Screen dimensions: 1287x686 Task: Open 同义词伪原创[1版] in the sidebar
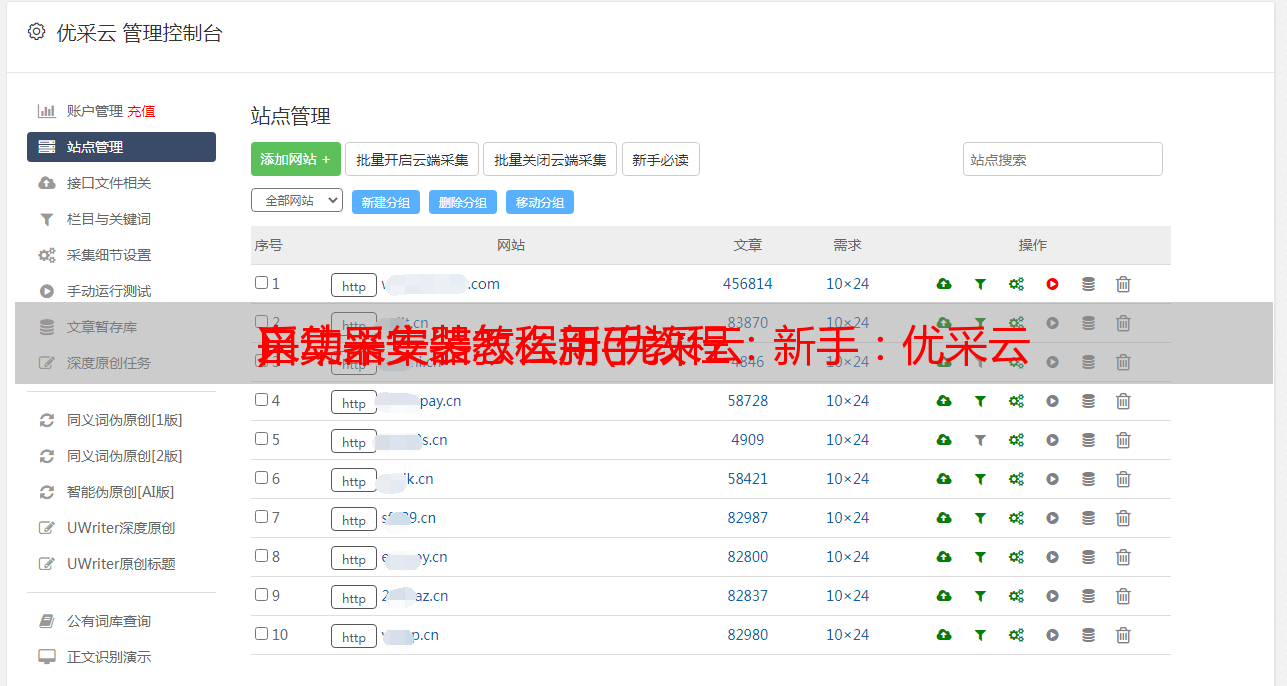pos(125,420)
